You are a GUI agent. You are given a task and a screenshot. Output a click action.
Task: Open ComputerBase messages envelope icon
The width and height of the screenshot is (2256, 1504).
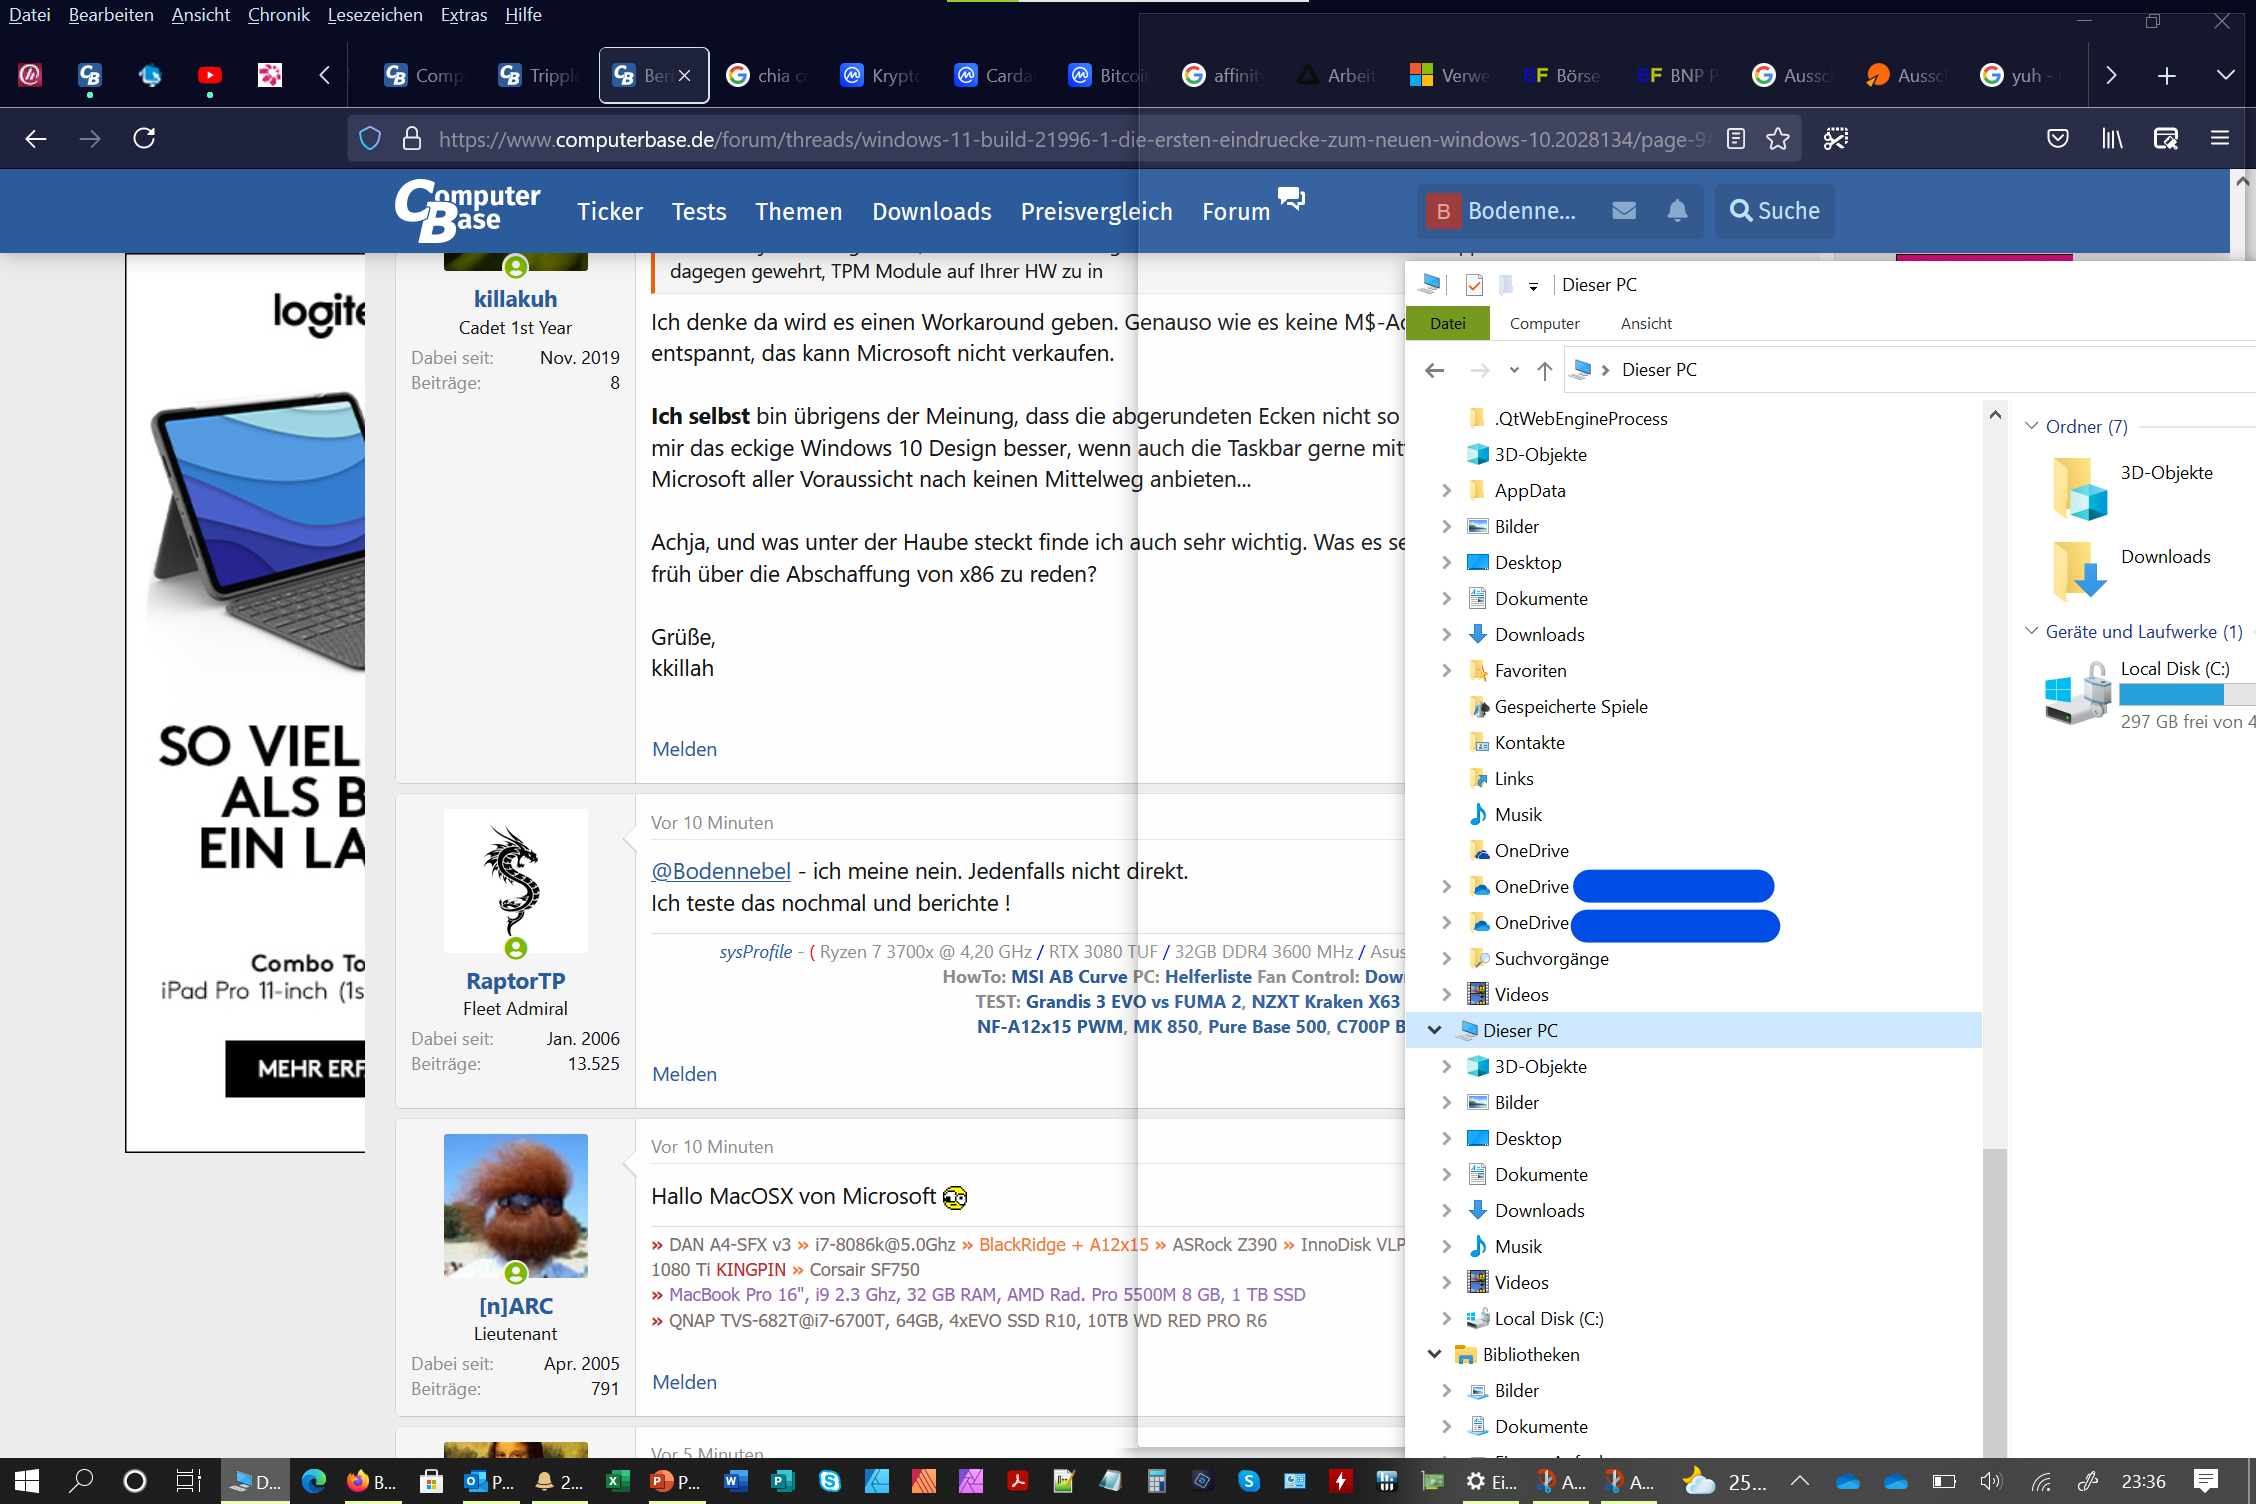coord(1624,210)
